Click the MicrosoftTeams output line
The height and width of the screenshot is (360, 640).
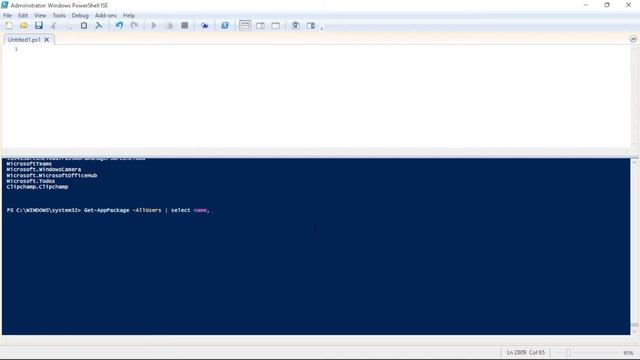pyautogui.click(x=29, y=164)
